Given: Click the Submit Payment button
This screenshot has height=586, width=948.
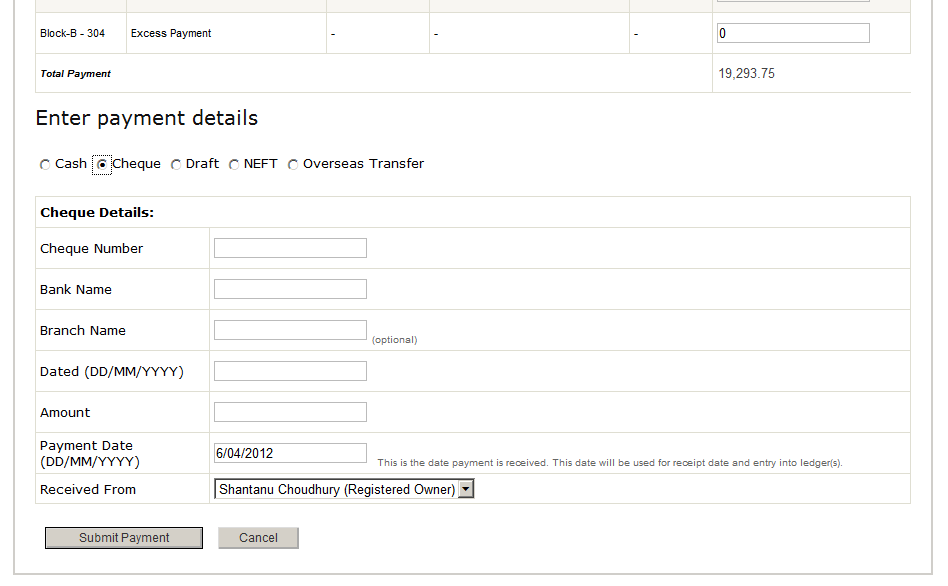Looking at the screenshot, I should (124, 538).
